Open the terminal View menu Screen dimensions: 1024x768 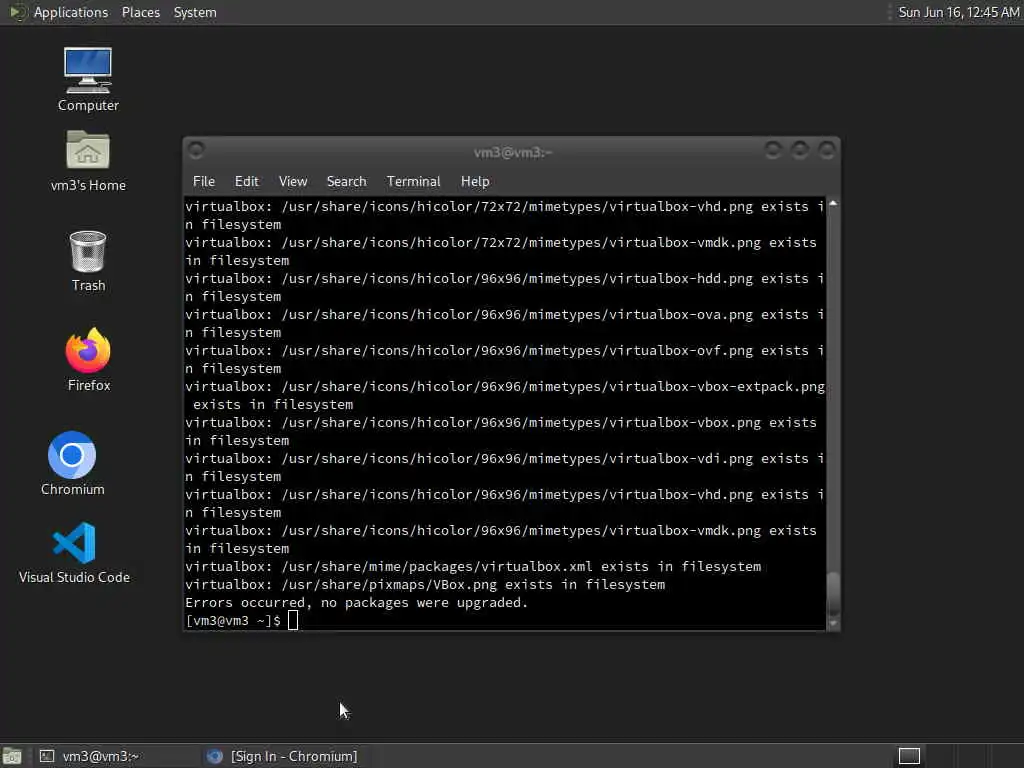point(293,182)
